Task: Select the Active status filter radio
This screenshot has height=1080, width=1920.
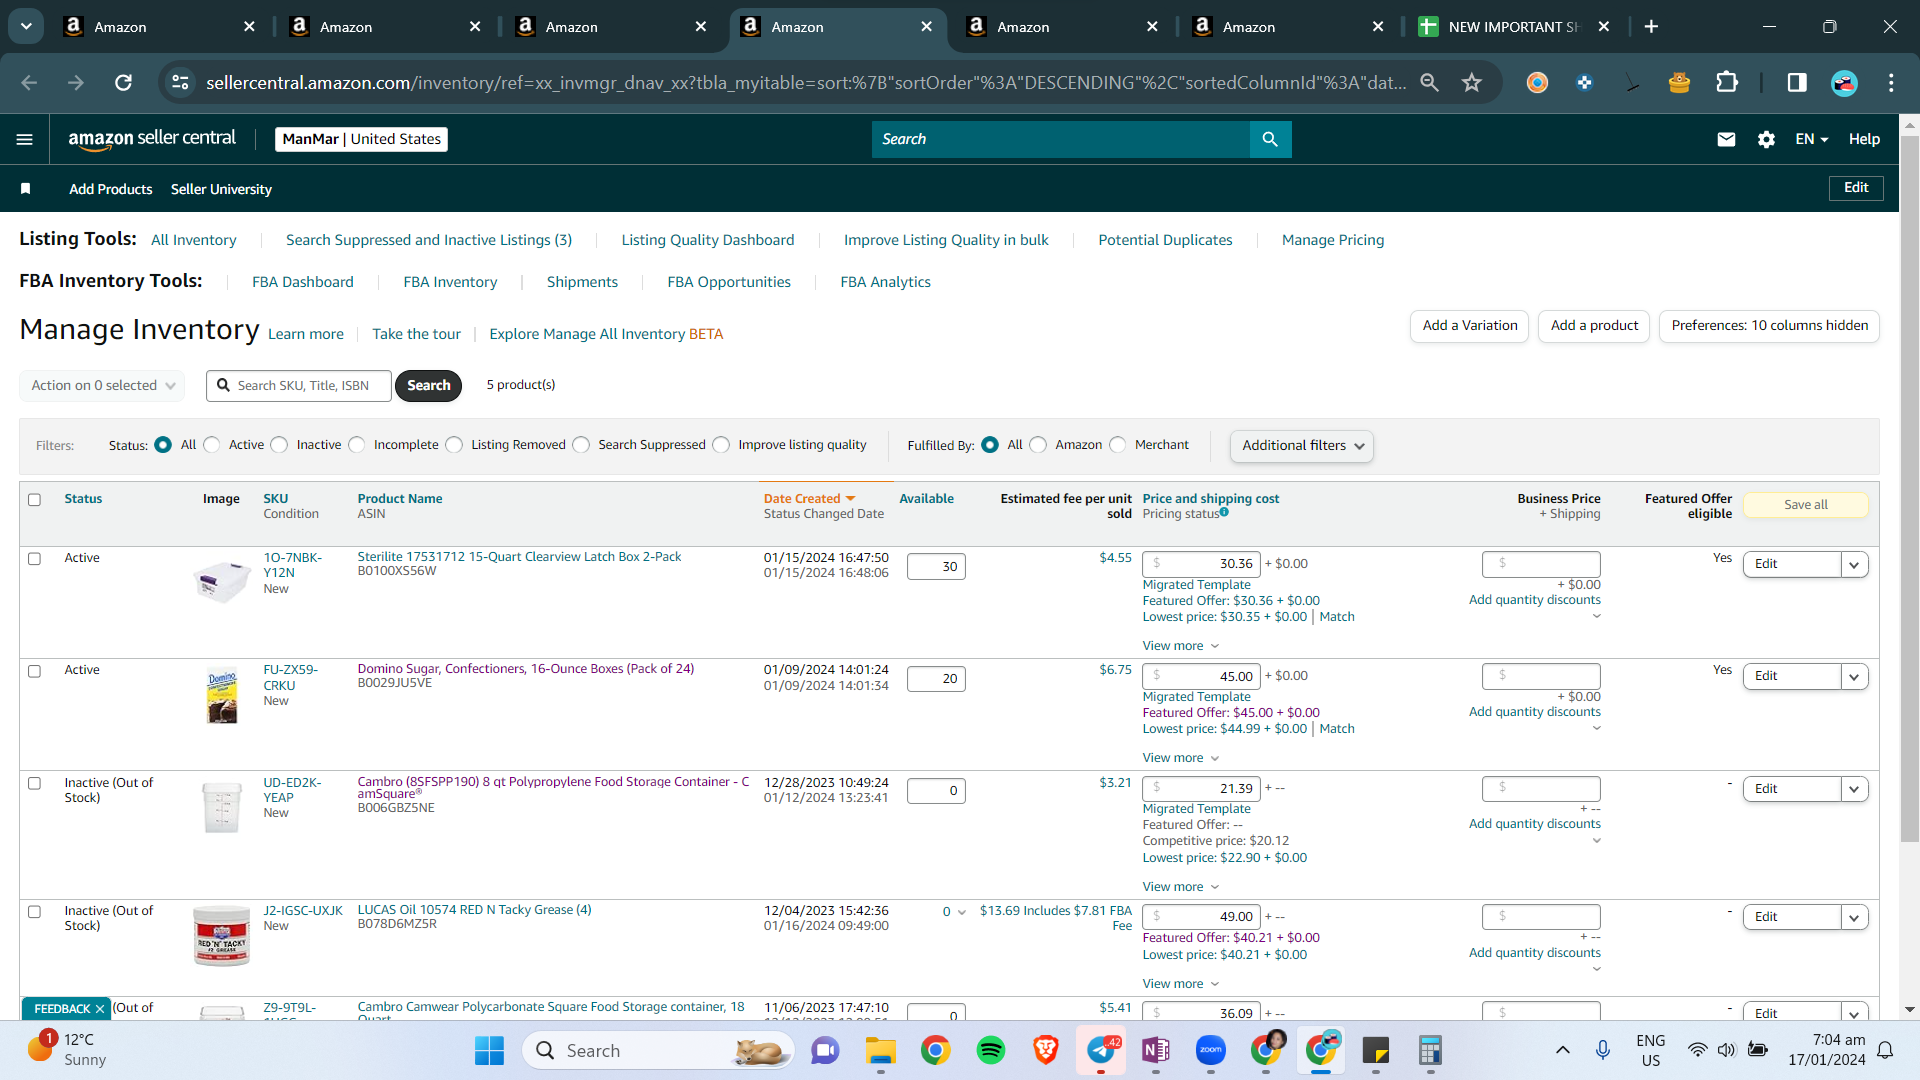Action: point(212,445)
